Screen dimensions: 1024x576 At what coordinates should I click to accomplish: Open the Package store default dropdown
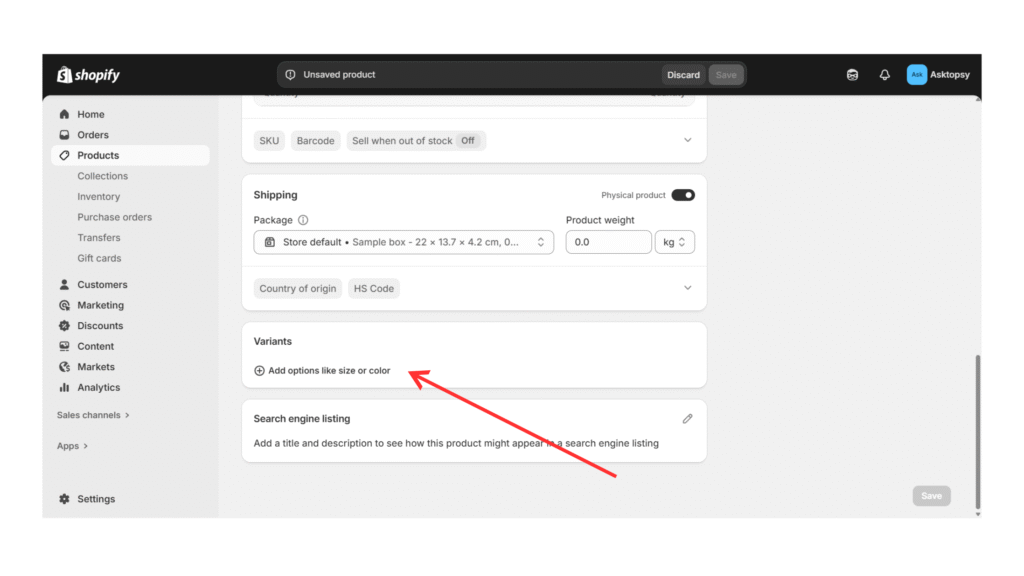[x=404, y=242]
